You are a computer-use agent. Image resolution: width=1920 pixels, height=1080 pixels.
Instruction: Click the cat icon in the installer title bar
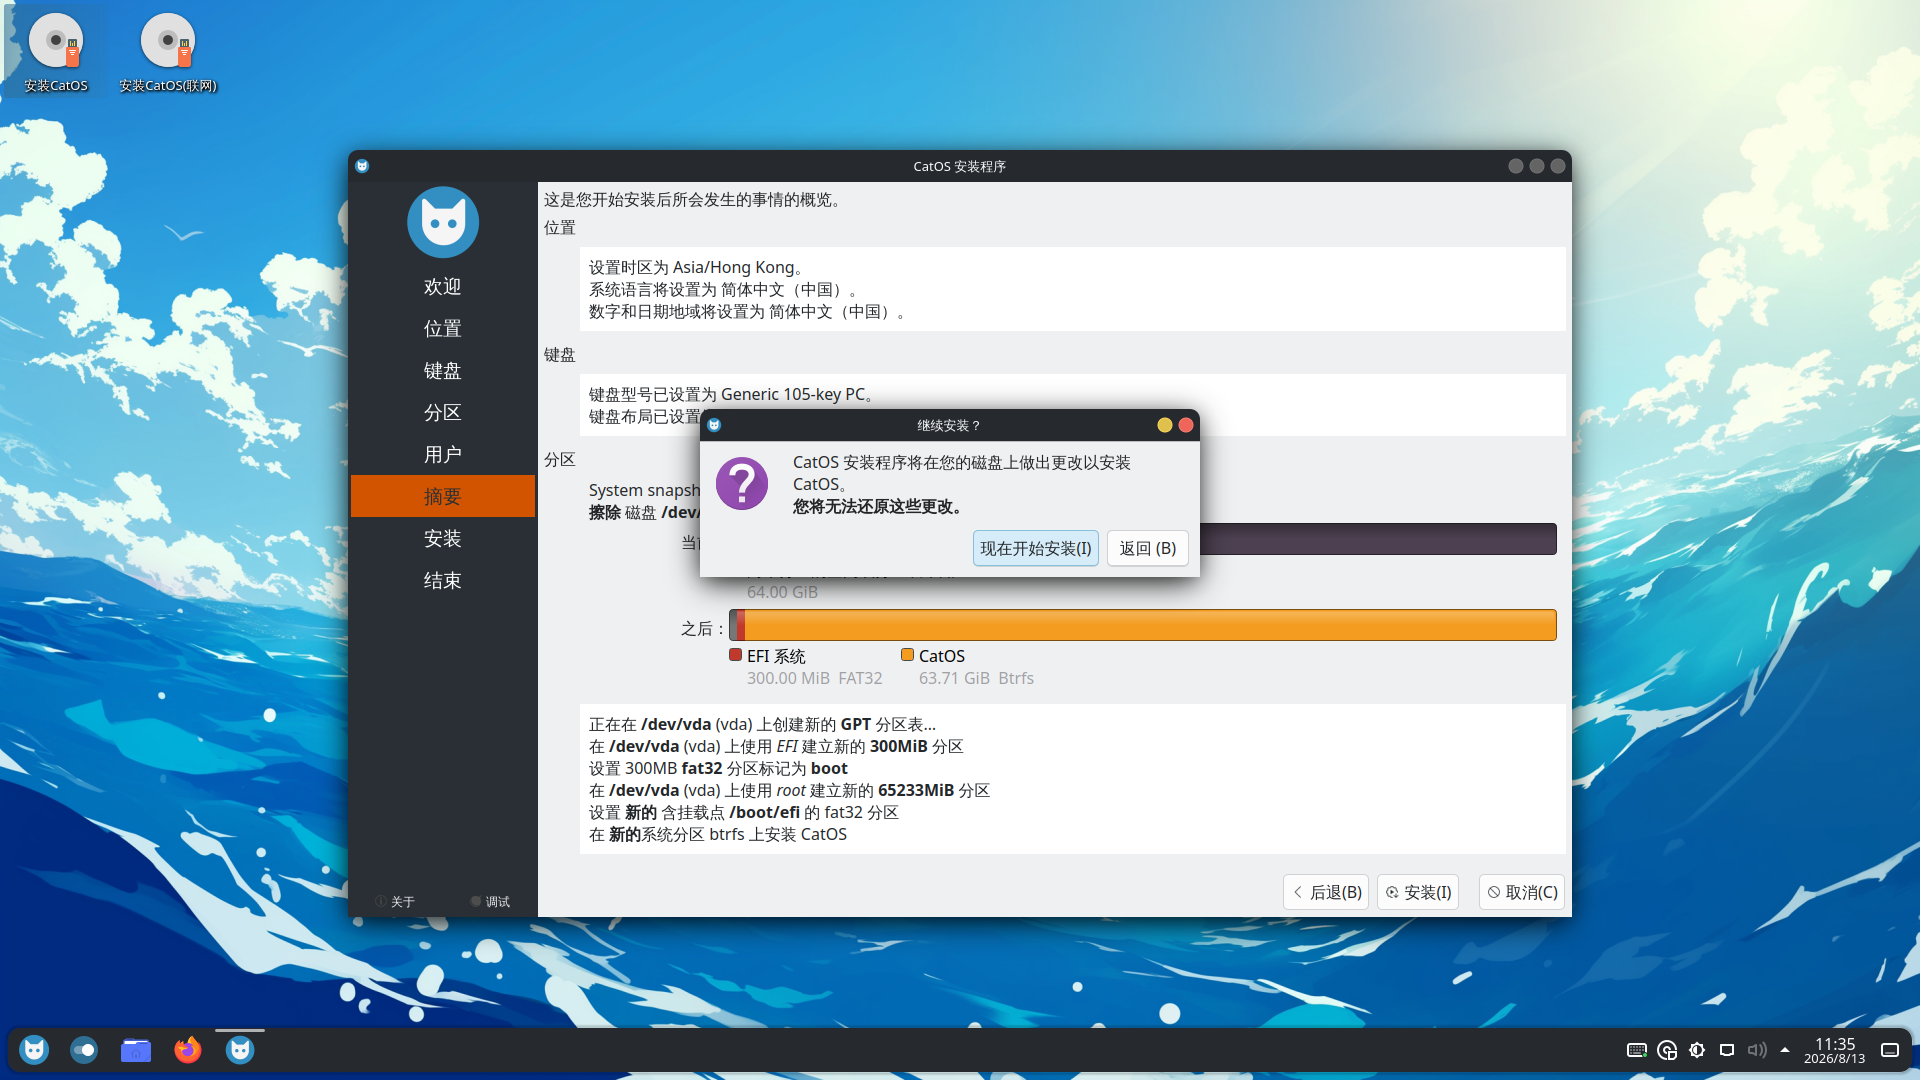click(362, 166)
